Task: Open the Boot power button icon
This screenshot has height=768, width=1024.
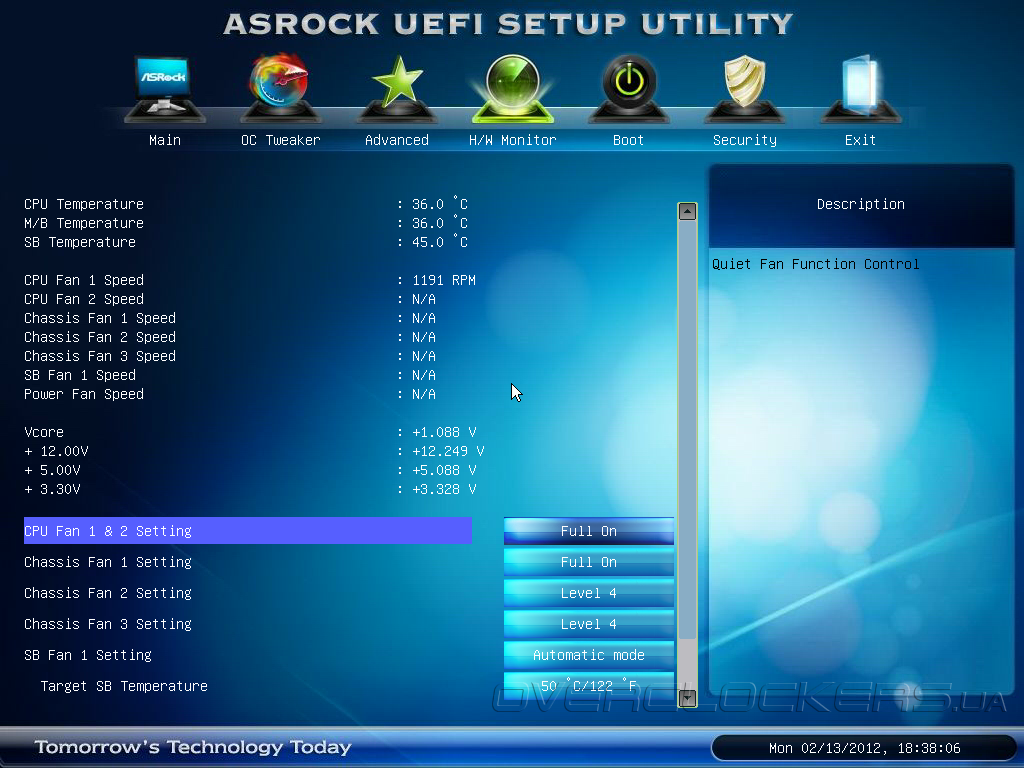Action: 628,88
